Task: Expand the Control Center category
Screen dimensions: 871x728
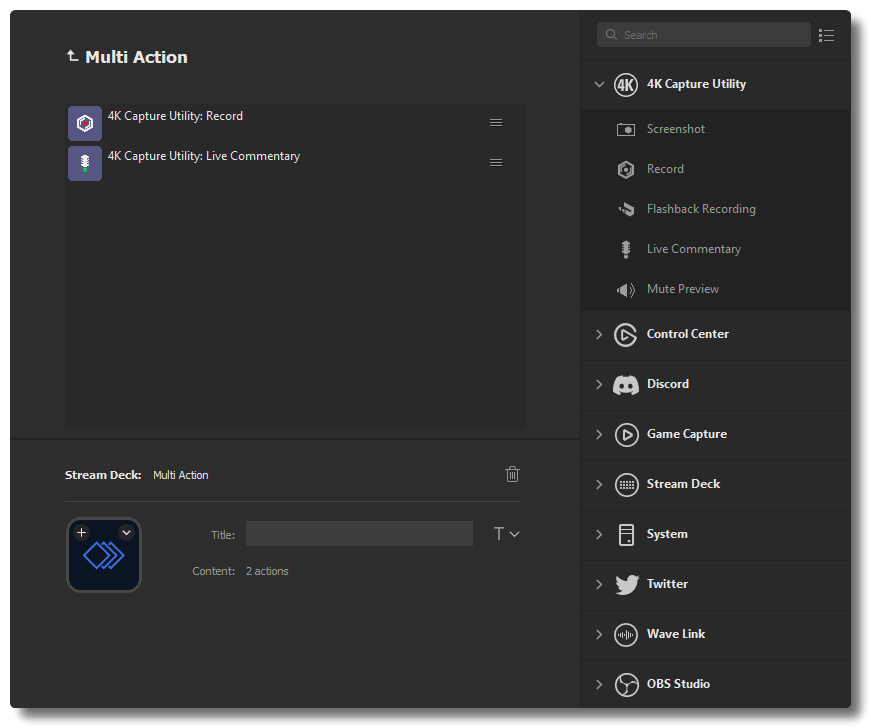Action: [599, 334]
